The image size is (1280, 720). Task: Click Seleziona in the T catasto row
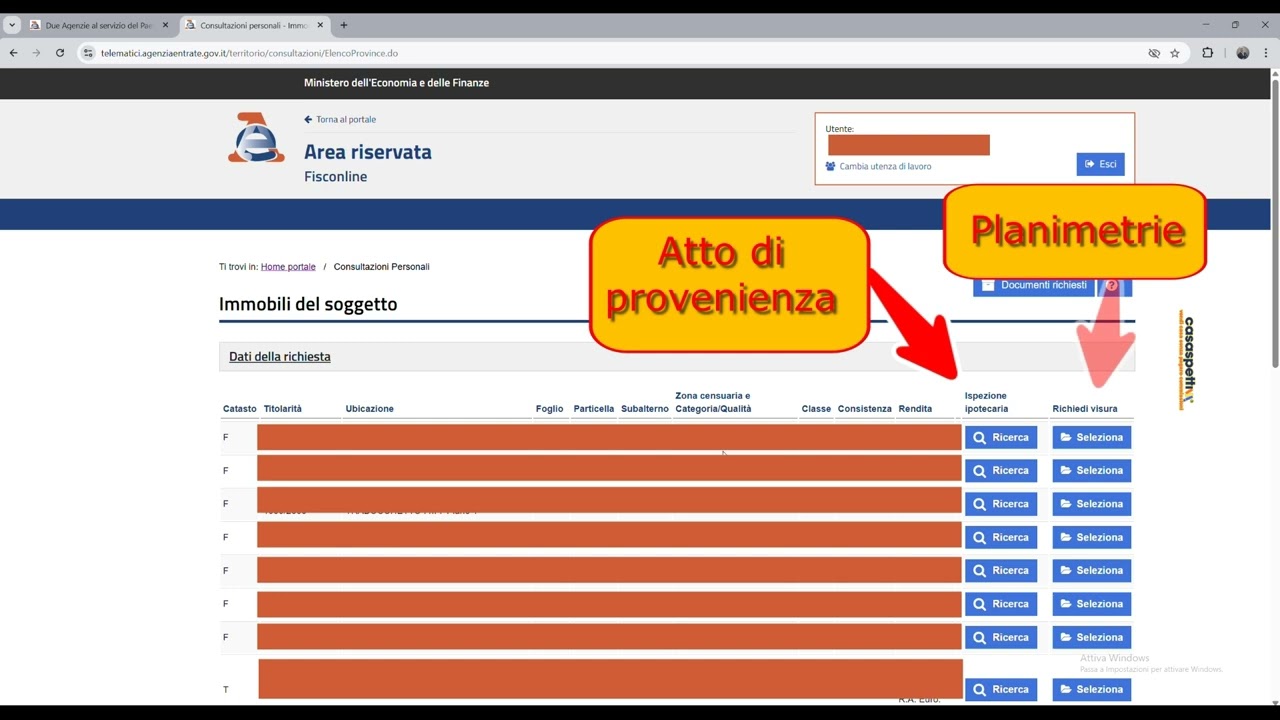[1092, 689]
